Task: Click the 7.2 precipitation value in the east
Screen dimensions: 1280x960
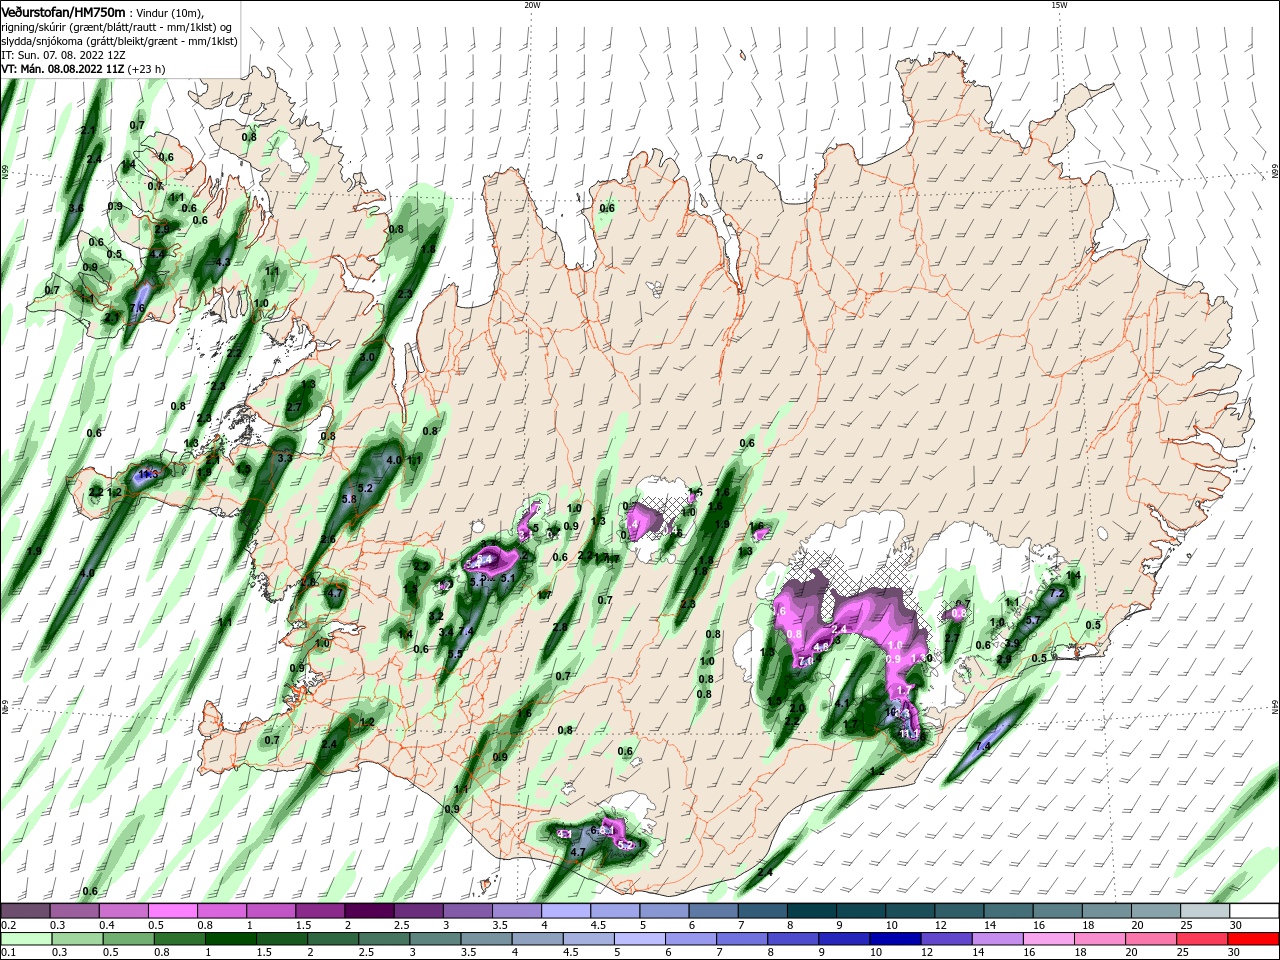Action: [x=1055, y=593]
